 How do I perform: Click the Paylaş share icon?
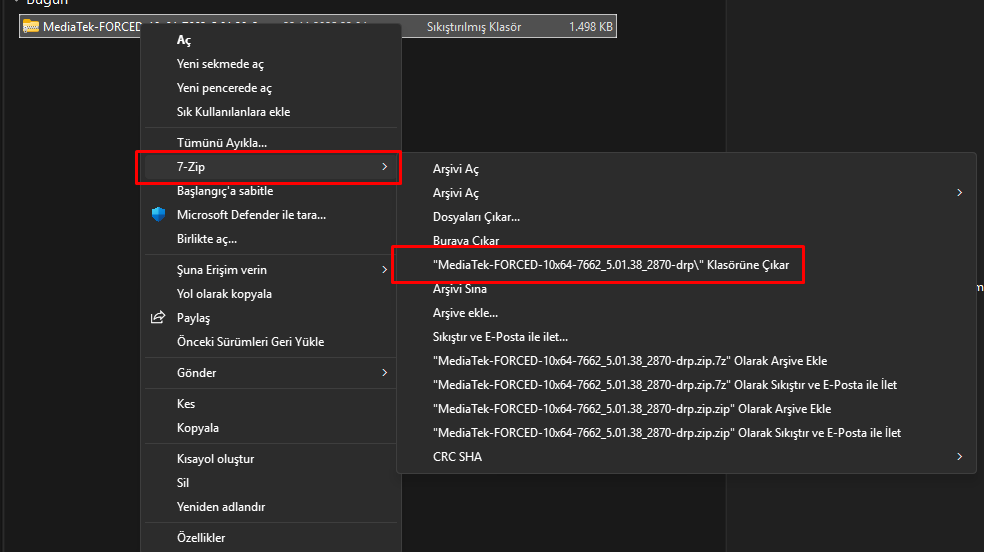coord(158,317)
